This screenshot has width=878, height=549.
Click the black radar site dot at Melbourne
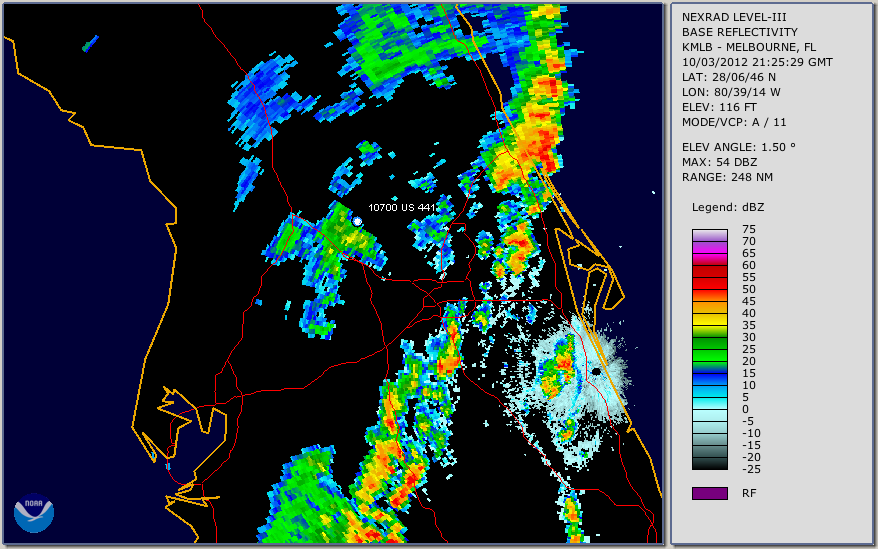[x=596, y=371]
